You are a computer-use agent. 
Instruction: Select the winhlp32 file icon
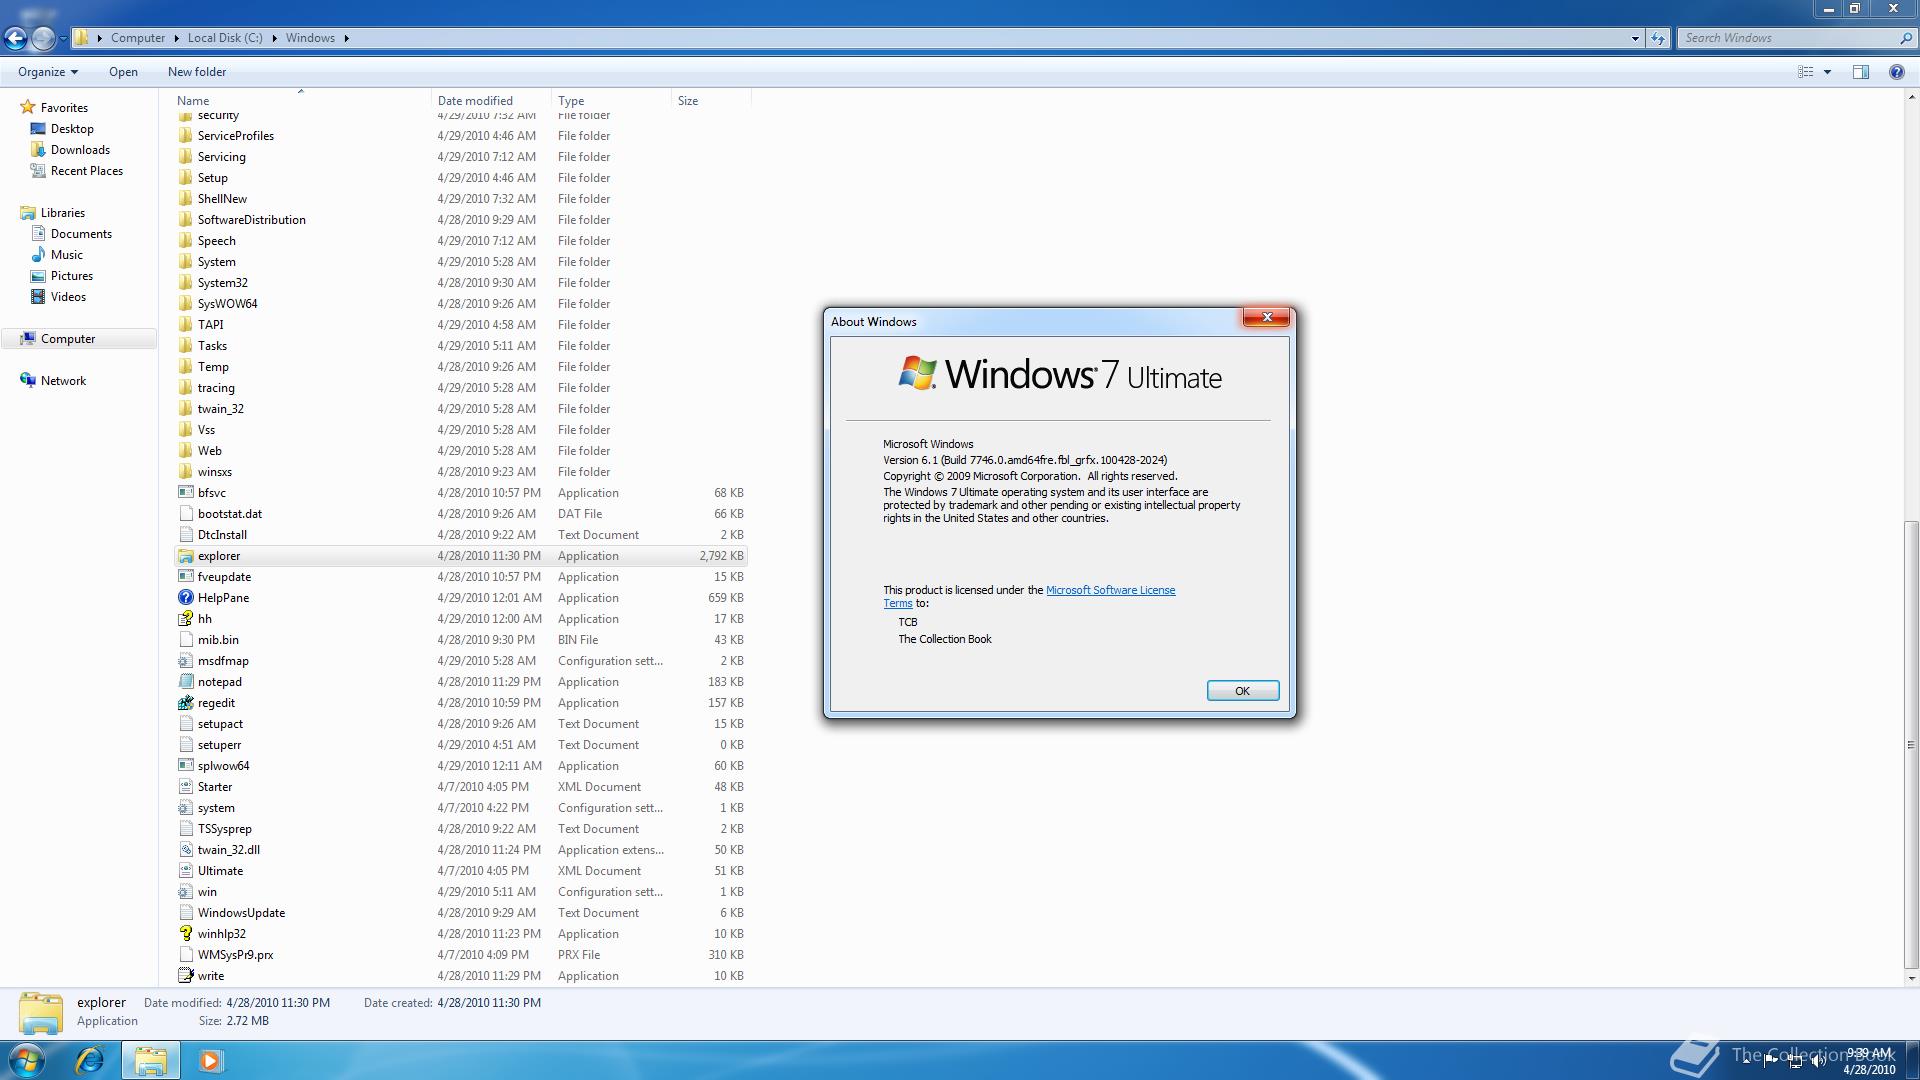click(x=186, y=934)
